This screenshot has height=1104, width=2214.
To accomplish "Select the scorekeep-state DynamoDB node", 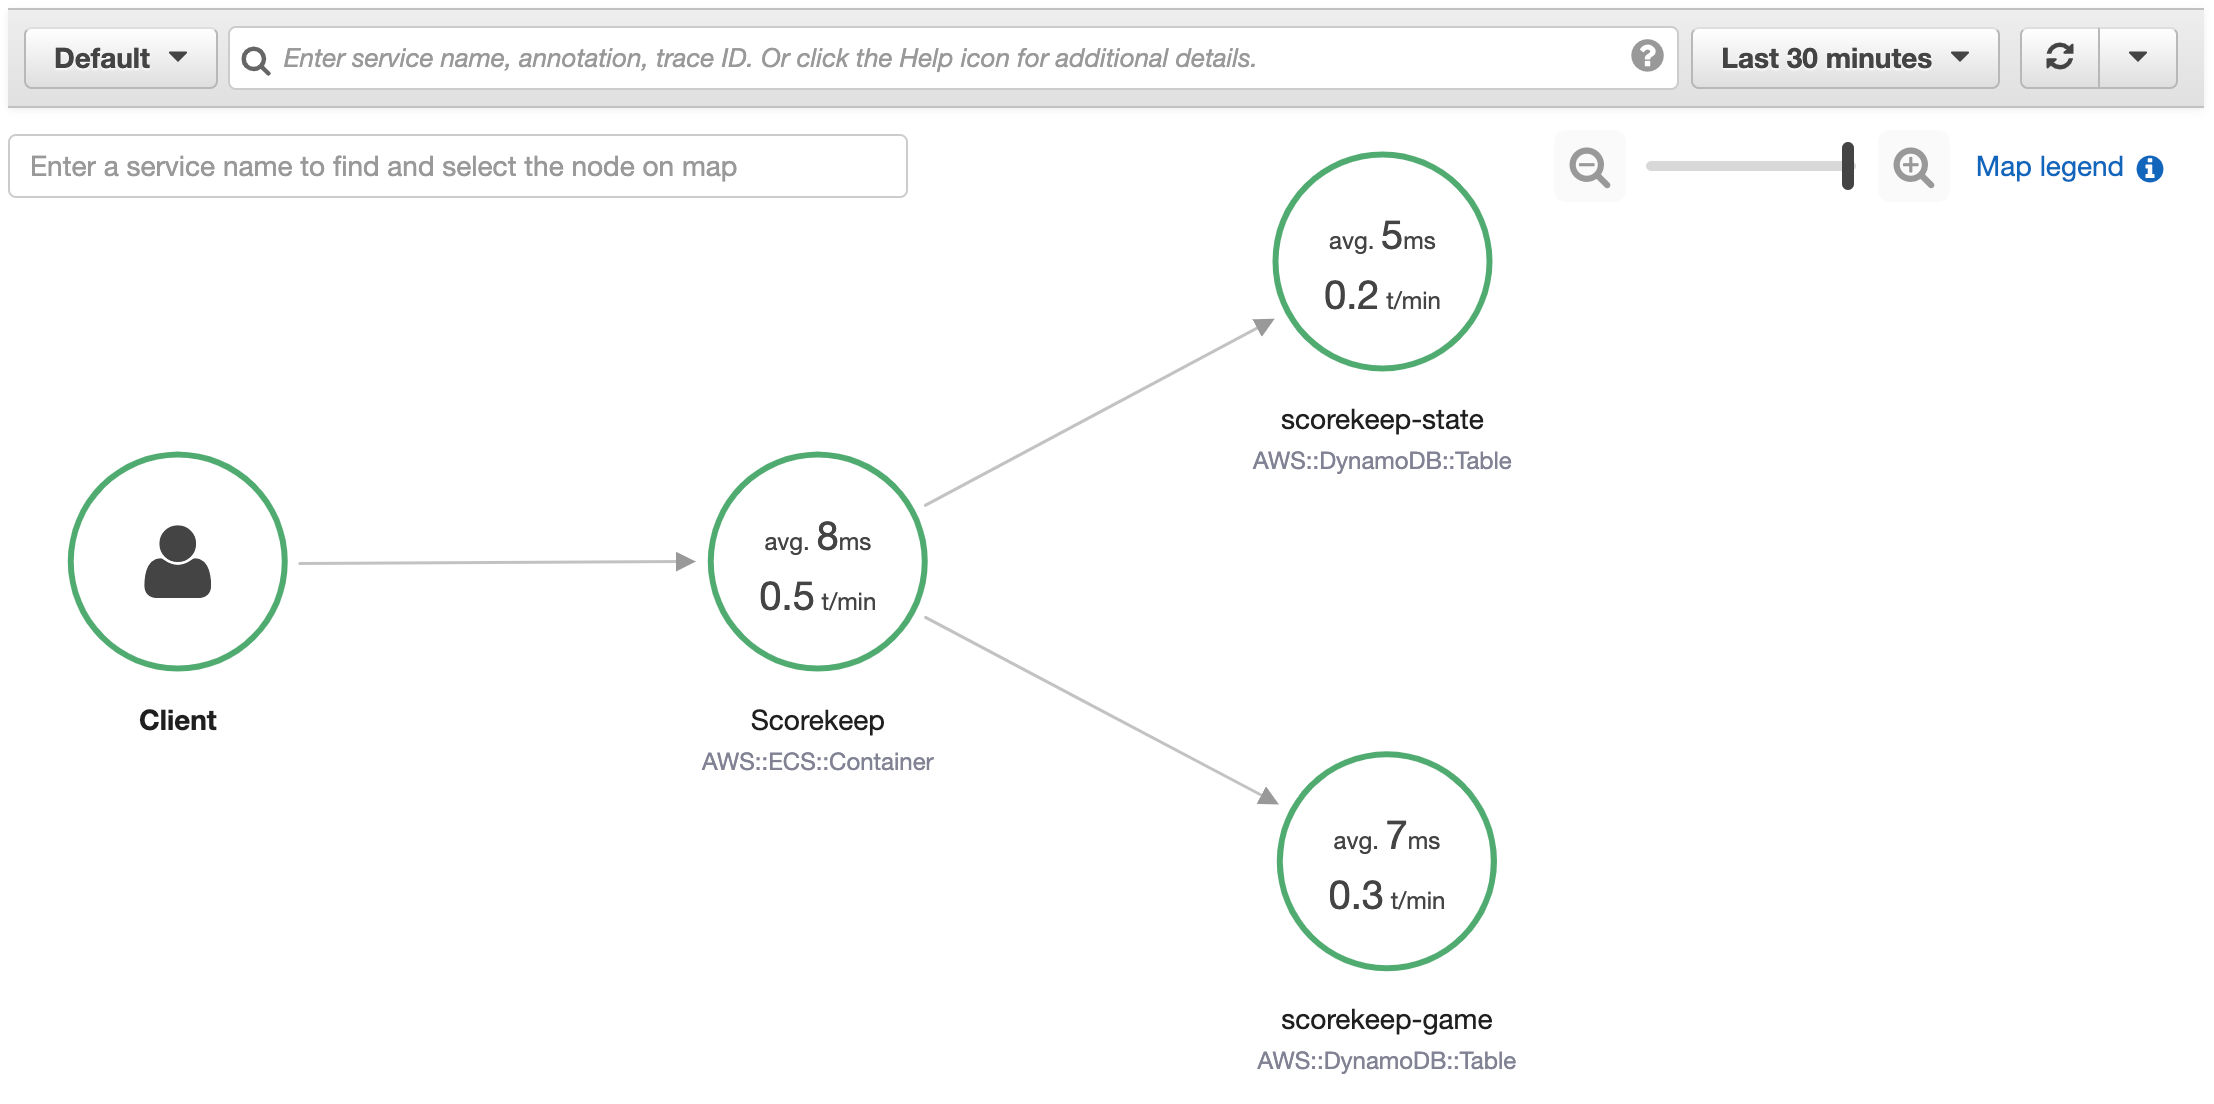I will [1382, 262].
